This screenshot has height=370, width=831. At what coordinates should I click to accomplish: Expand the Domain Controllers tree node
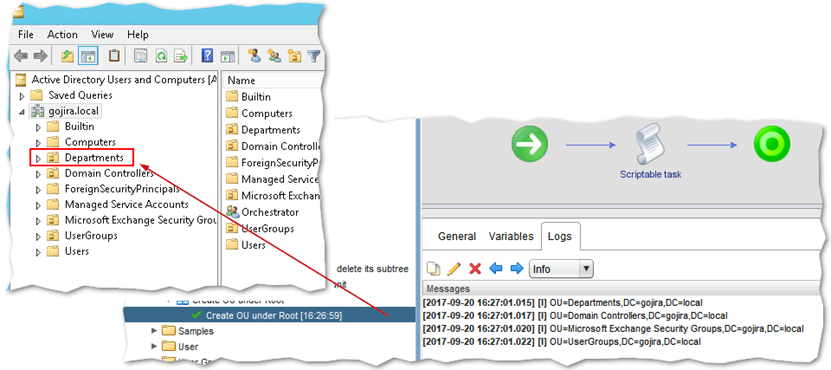click(38, 174)
